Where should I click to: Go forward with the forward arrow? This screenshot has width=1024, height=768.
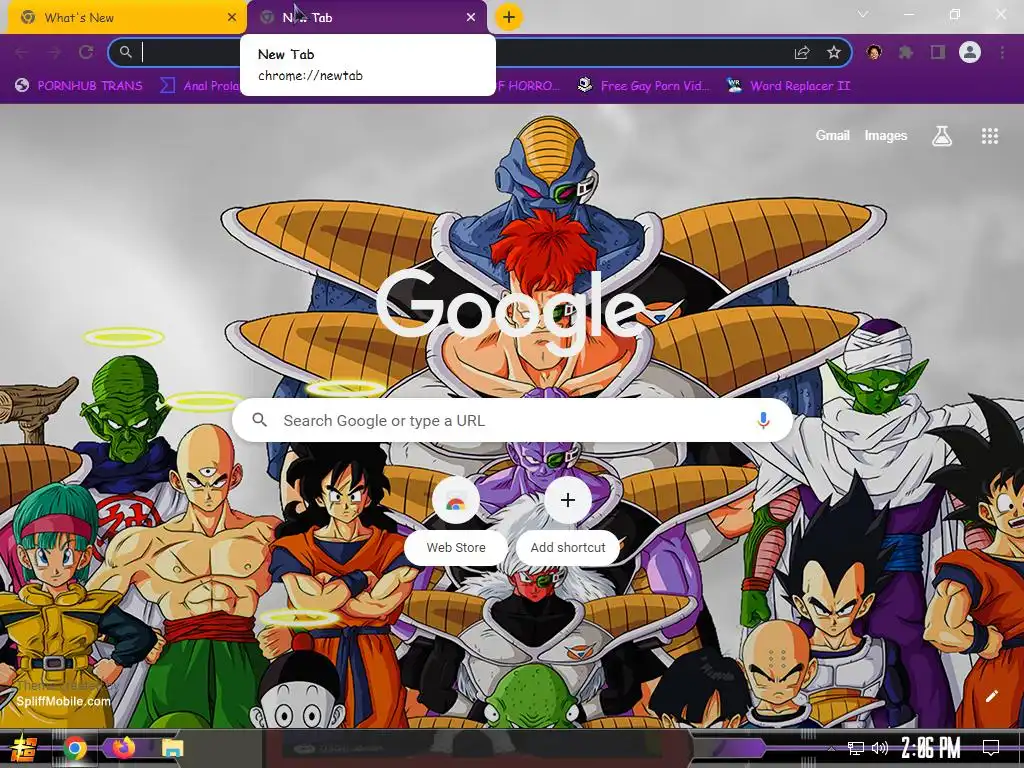pos(54,53)
